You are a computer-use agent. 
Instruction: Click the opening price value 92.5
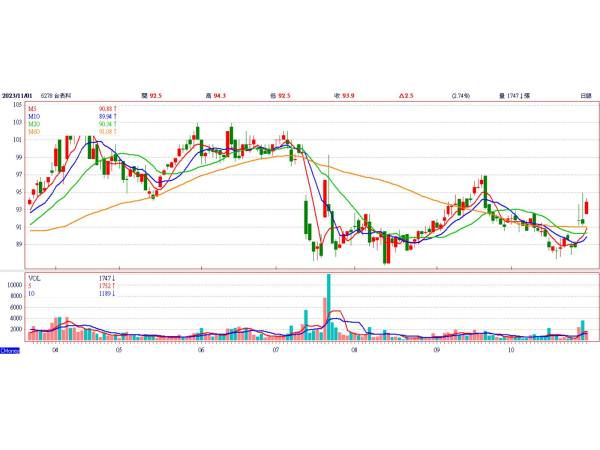153,95
